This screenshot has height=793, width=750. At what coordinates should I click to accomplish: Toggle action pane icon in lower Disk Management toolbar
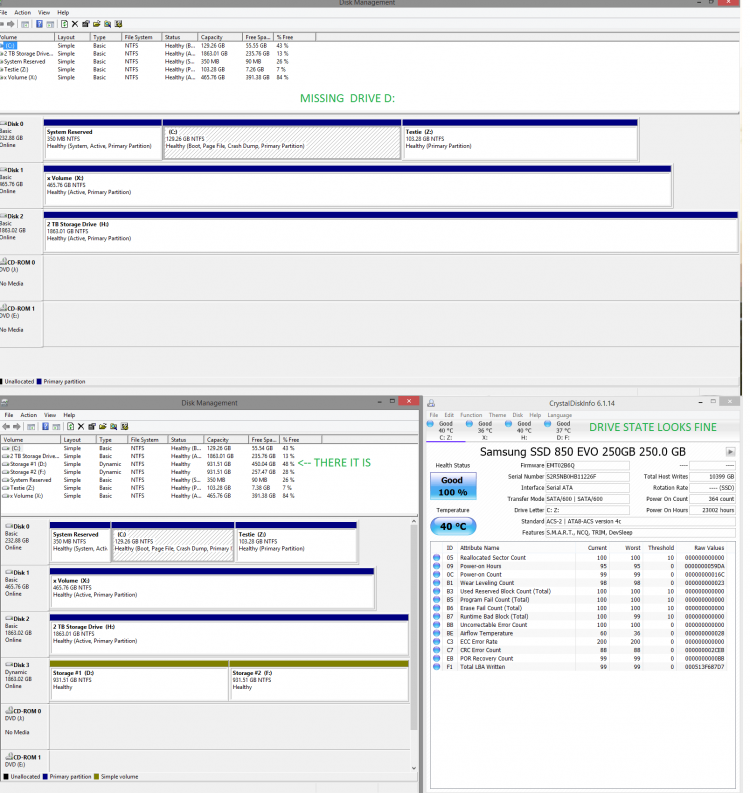coord(56,426)
